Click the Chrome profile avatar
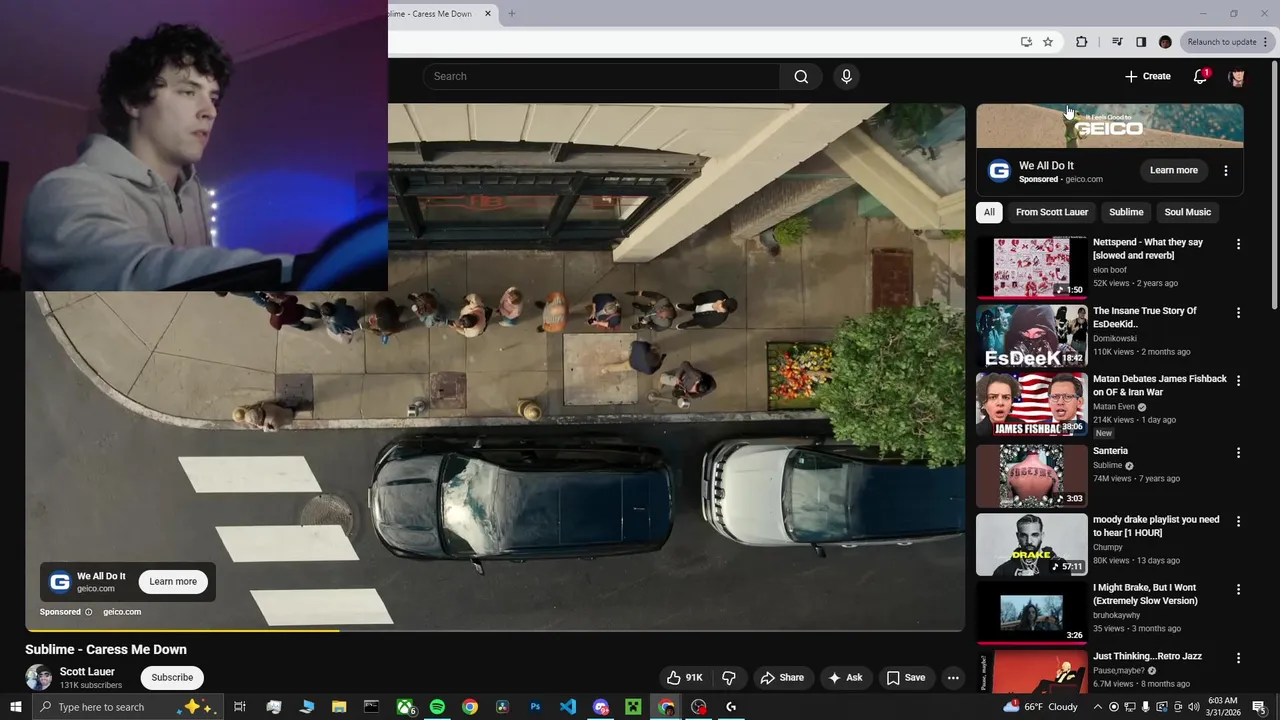 1165,42
